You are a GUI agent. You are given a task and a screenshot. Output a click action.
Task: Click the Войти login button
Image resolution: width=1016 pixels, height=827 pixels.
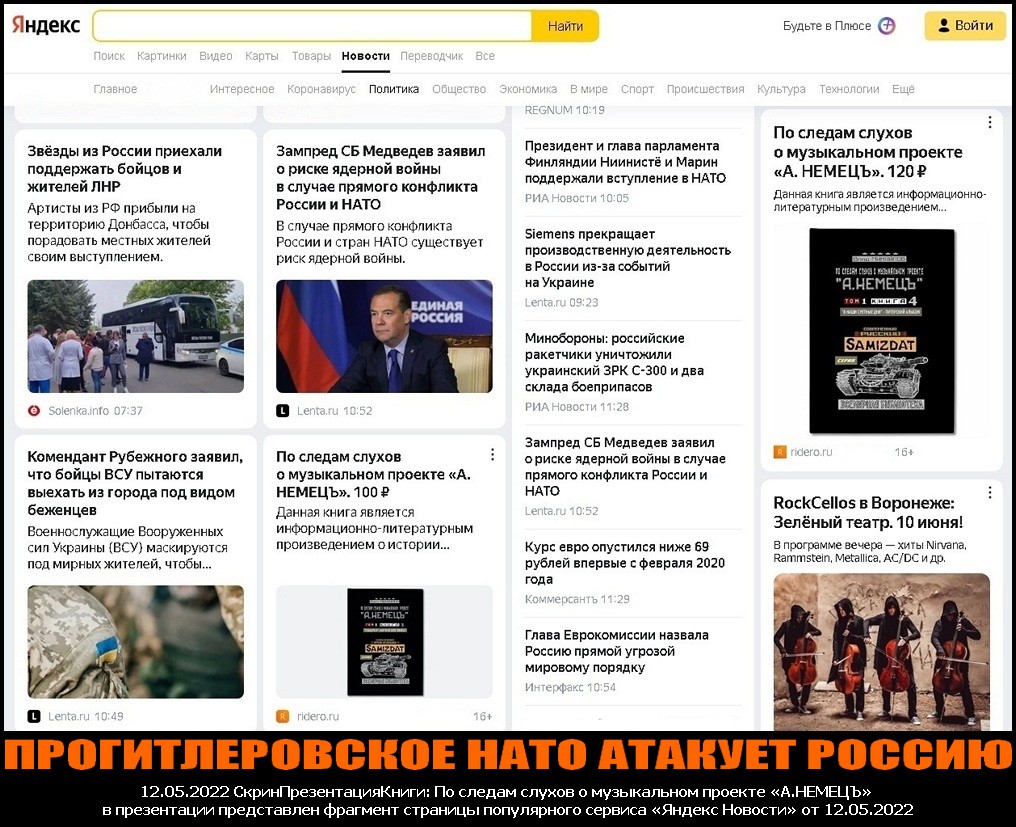[965, 25]
